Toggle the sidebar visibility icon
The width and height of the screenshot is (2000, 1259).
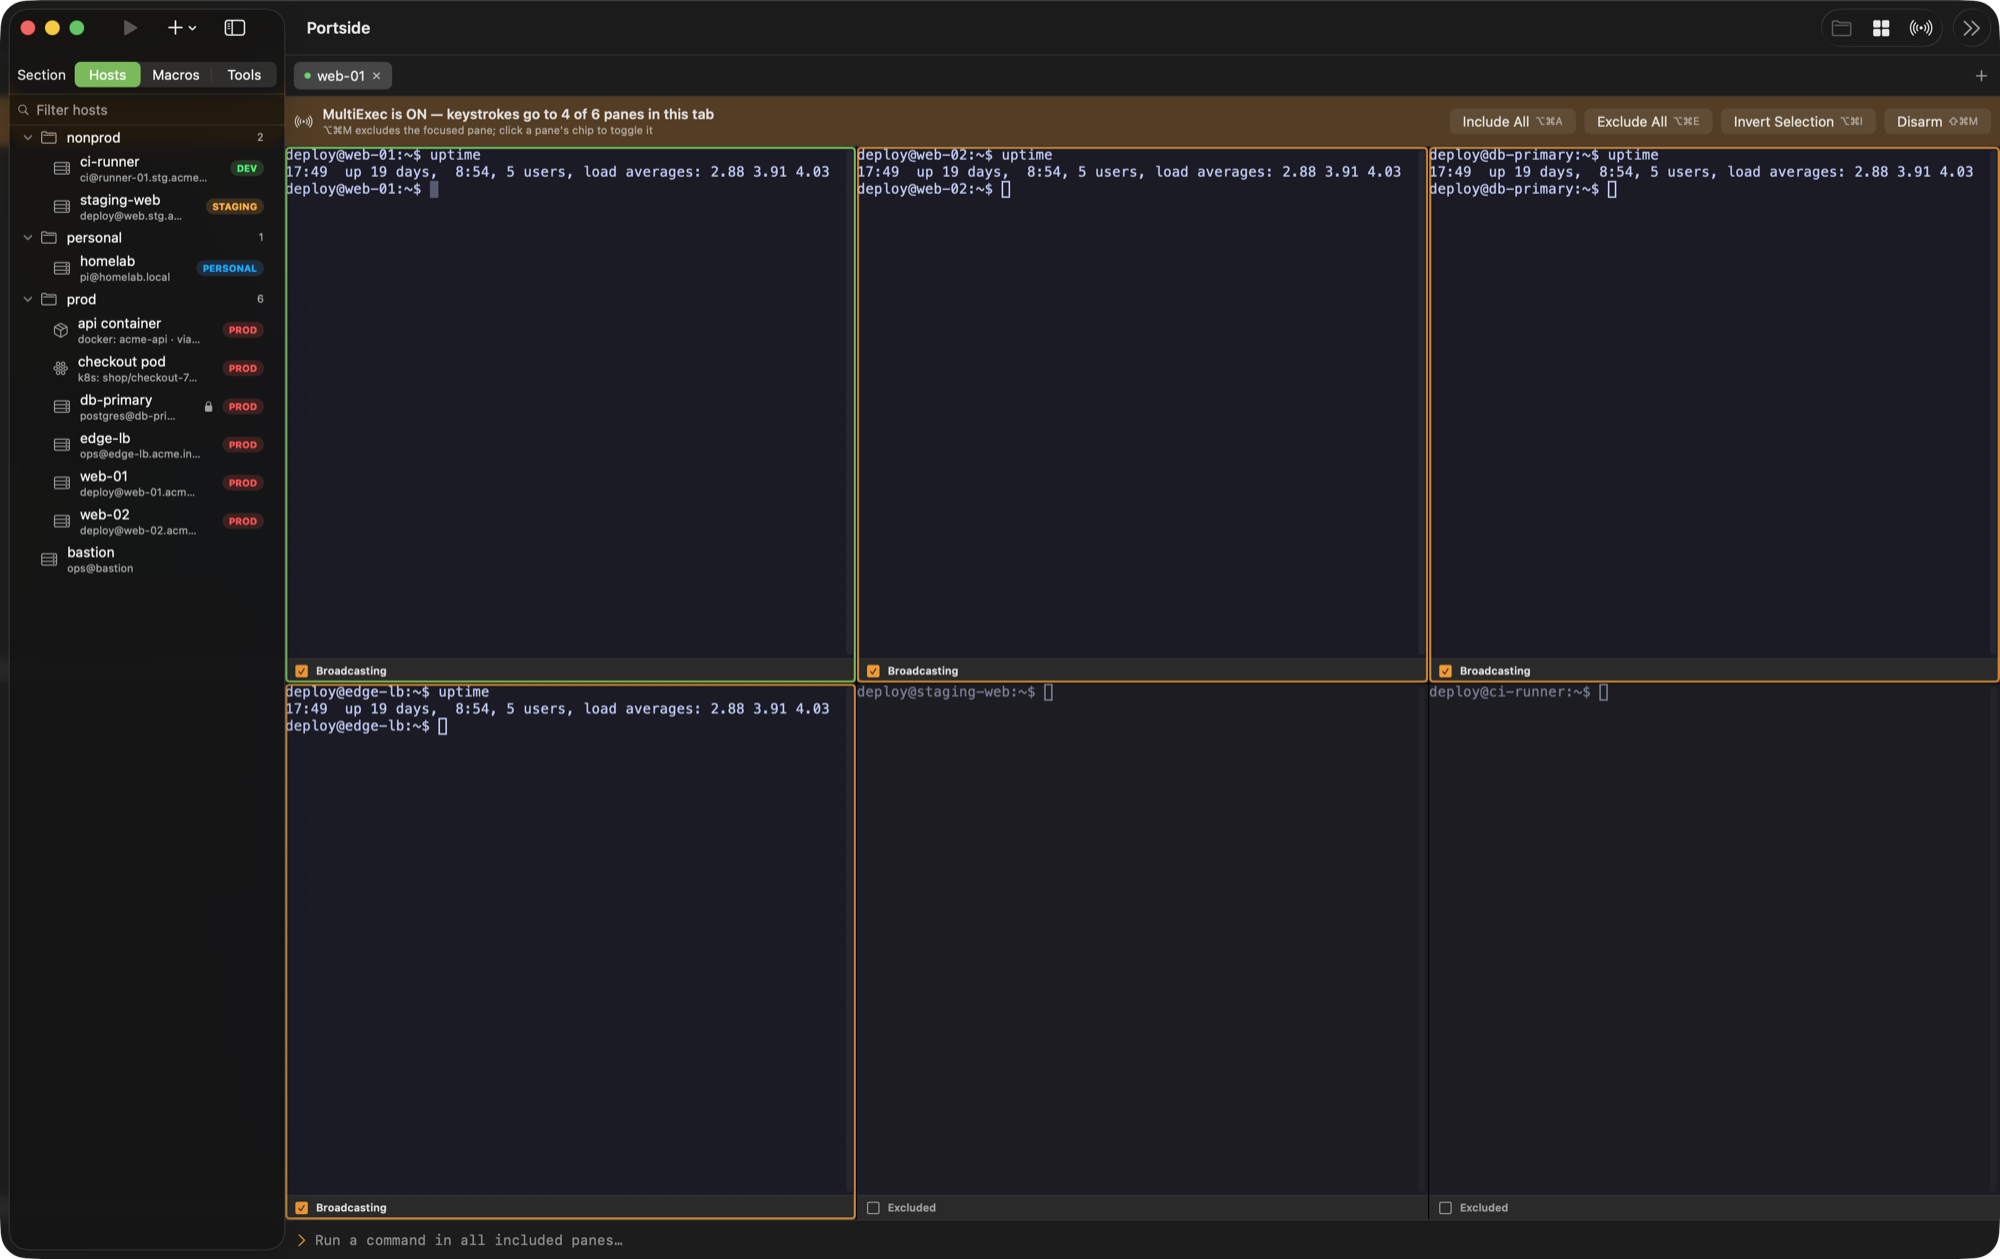tap(235, 28)
